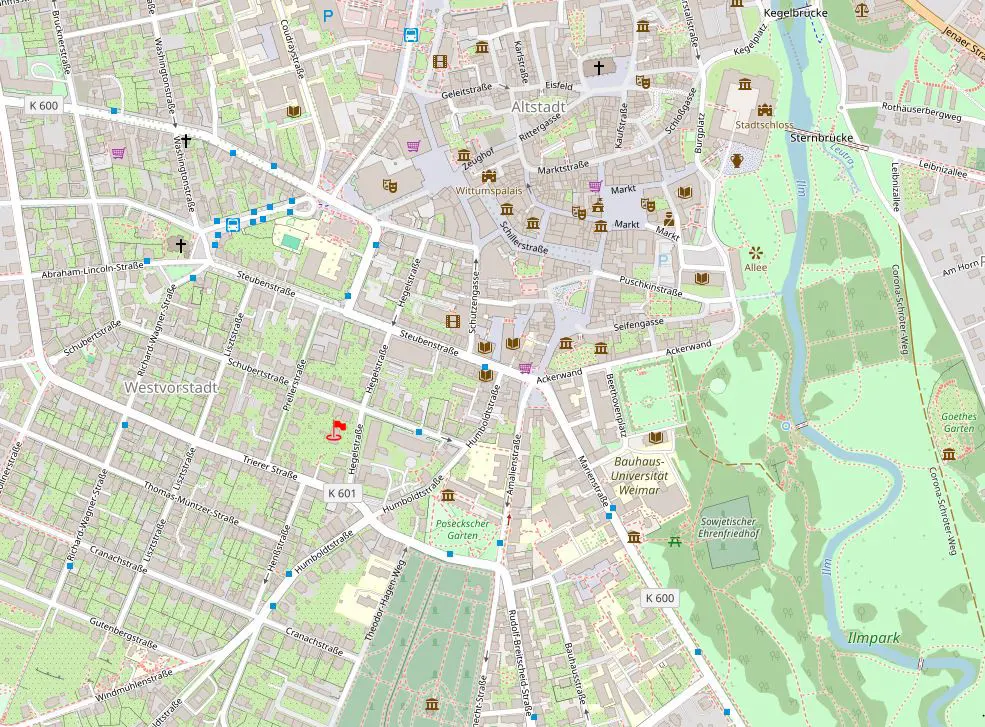
Task: Click the bus stop icon on Washingtonstraße
Action: [x=233, y=225]
